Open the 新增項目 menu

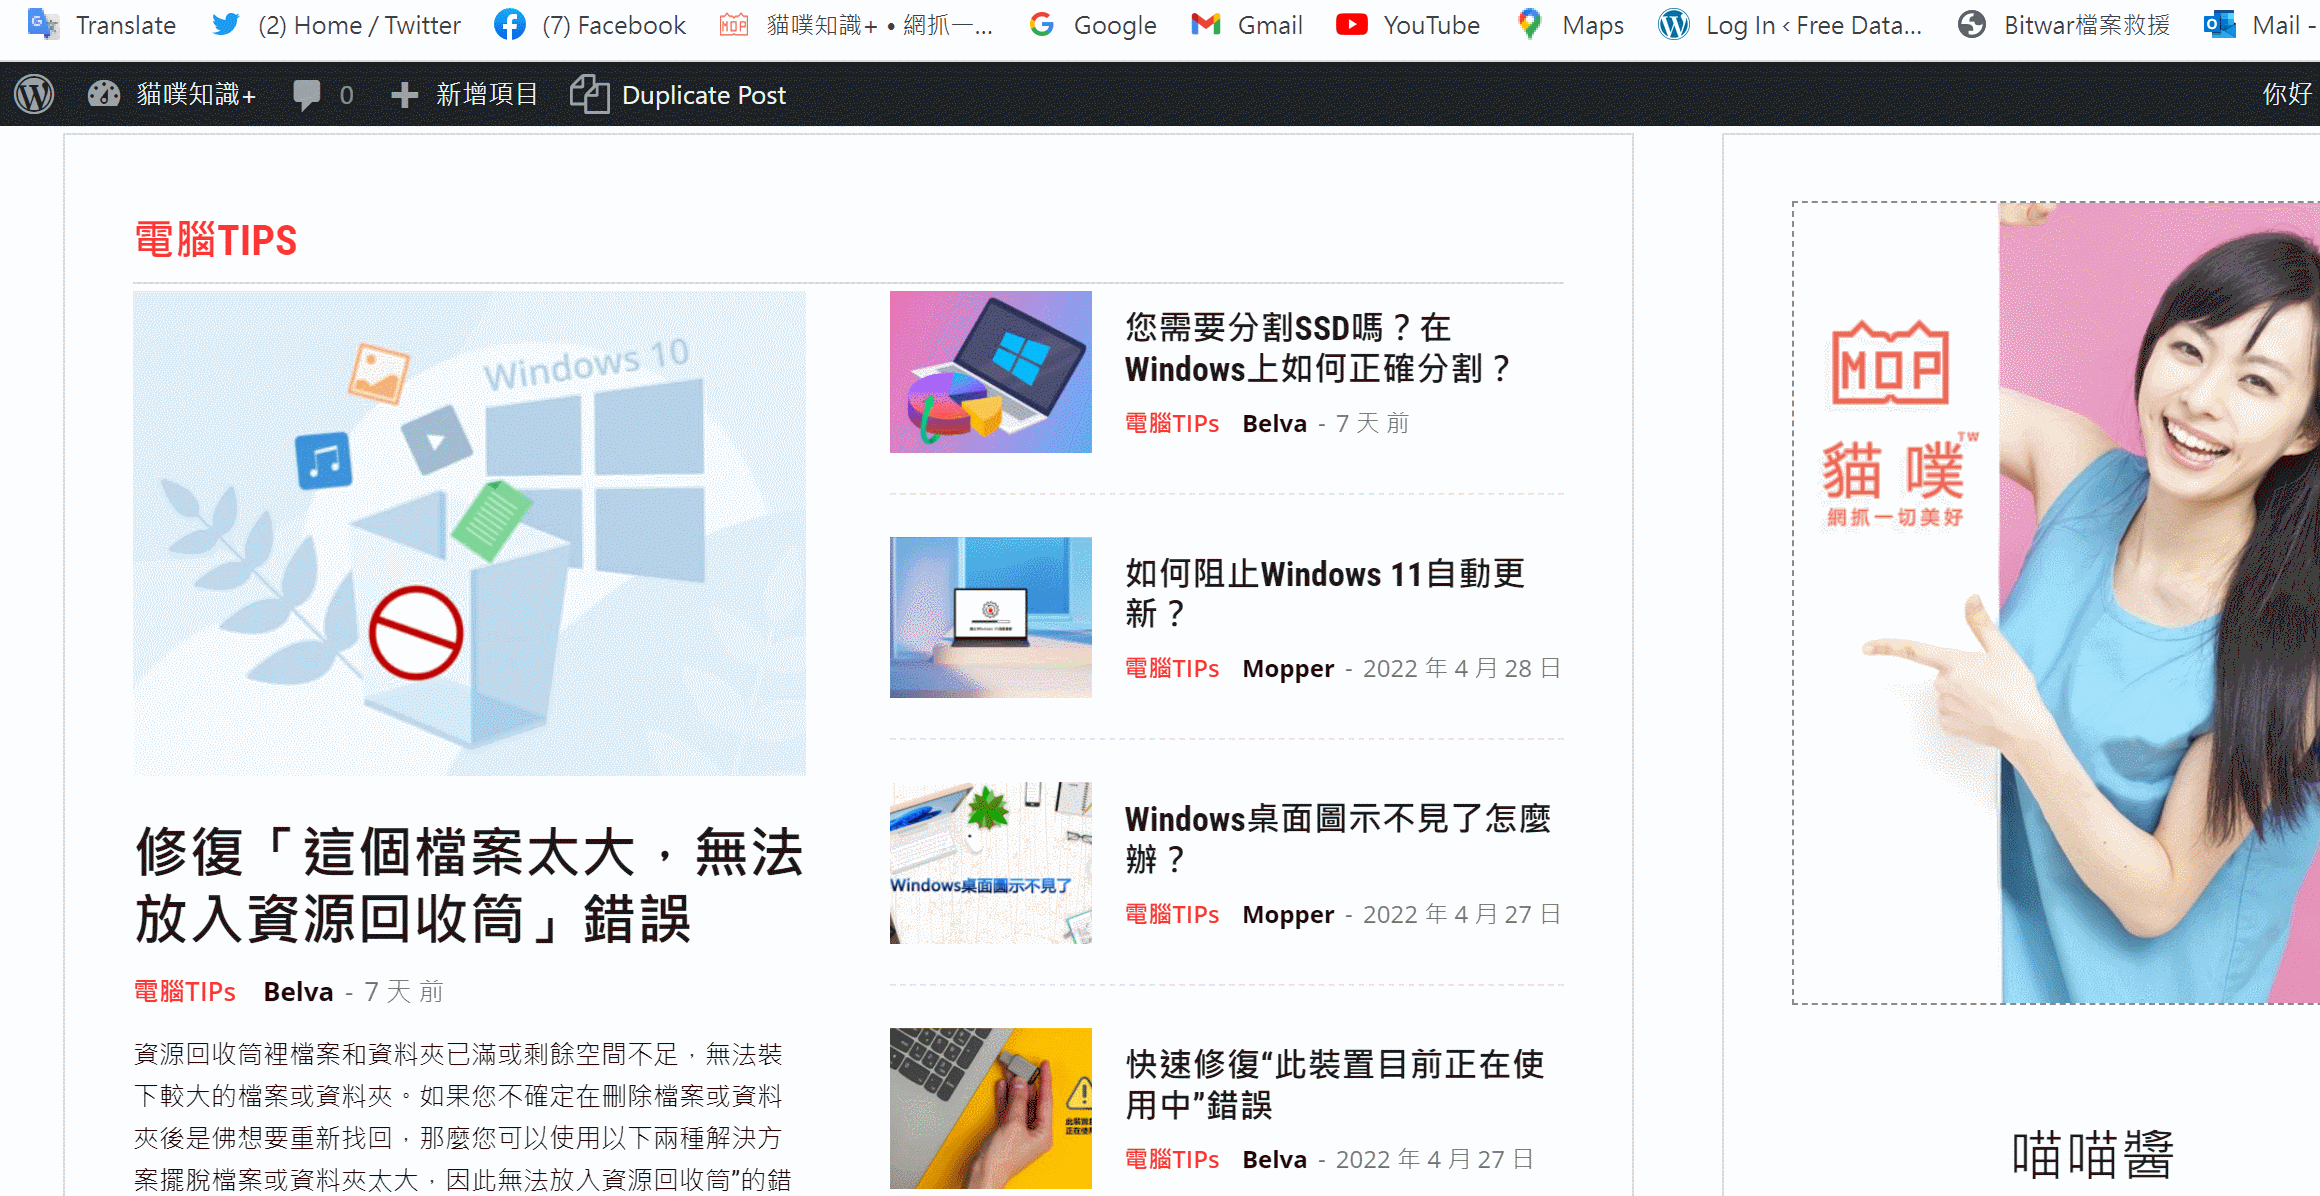[x=465, y=95]
